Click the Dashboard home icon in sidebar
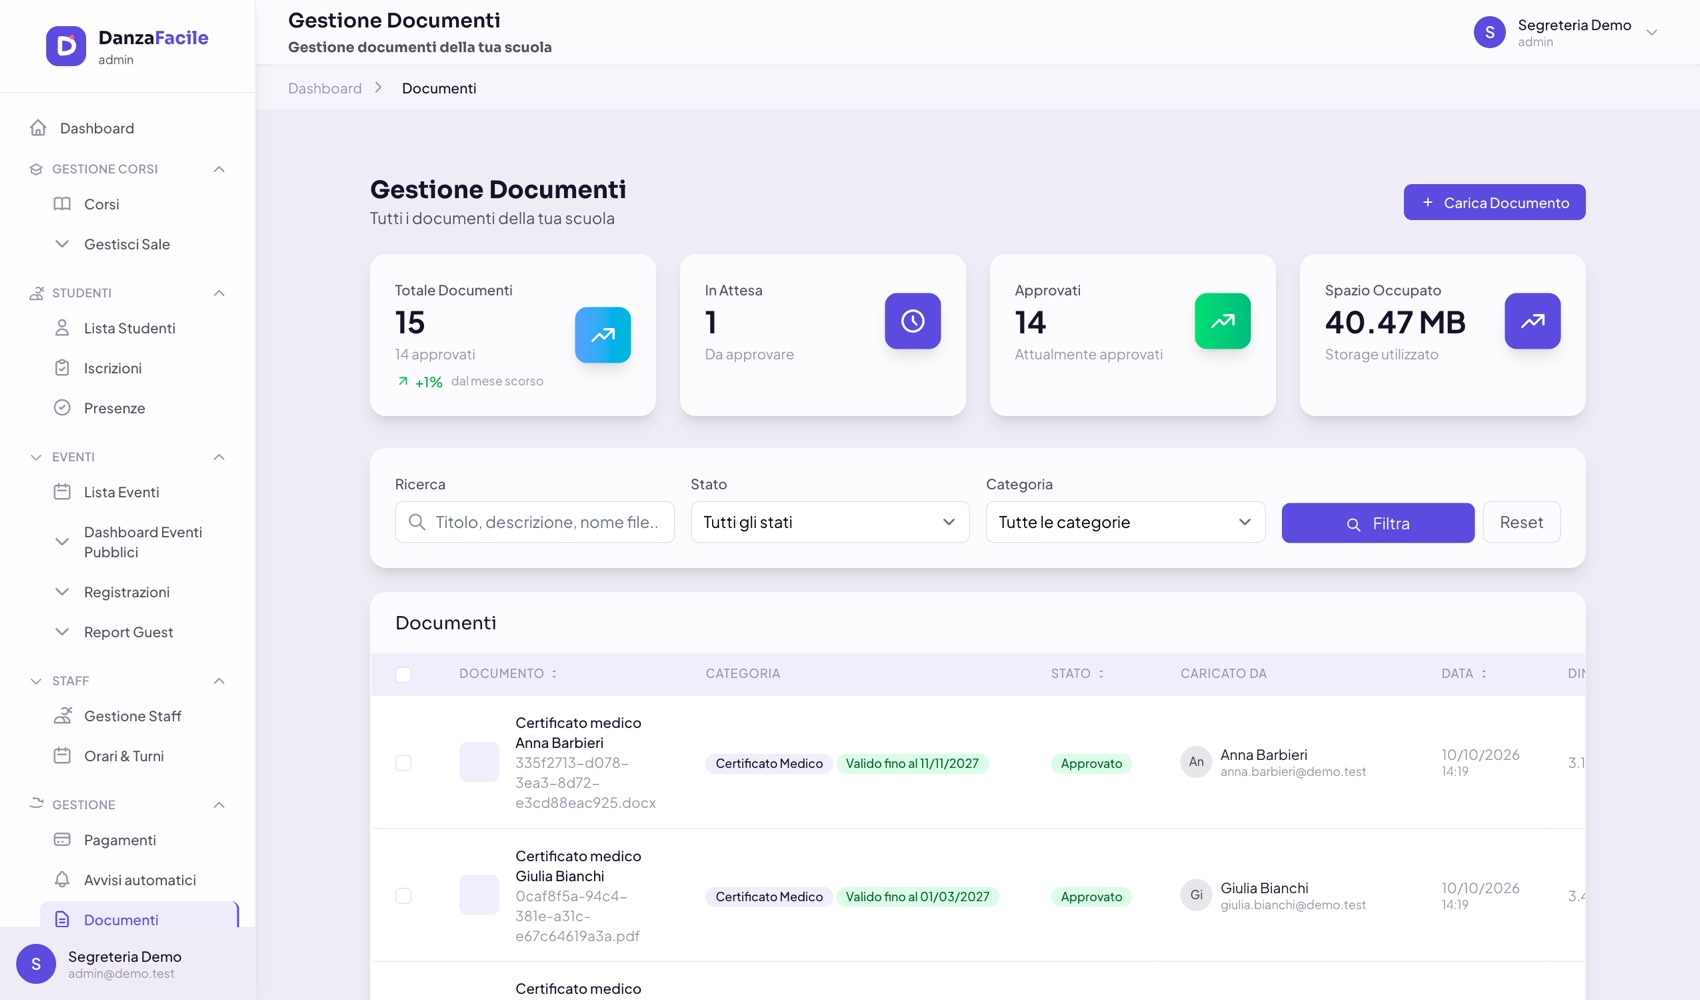The height and width of the screenshot is (1000, 1700). (38, 128)
